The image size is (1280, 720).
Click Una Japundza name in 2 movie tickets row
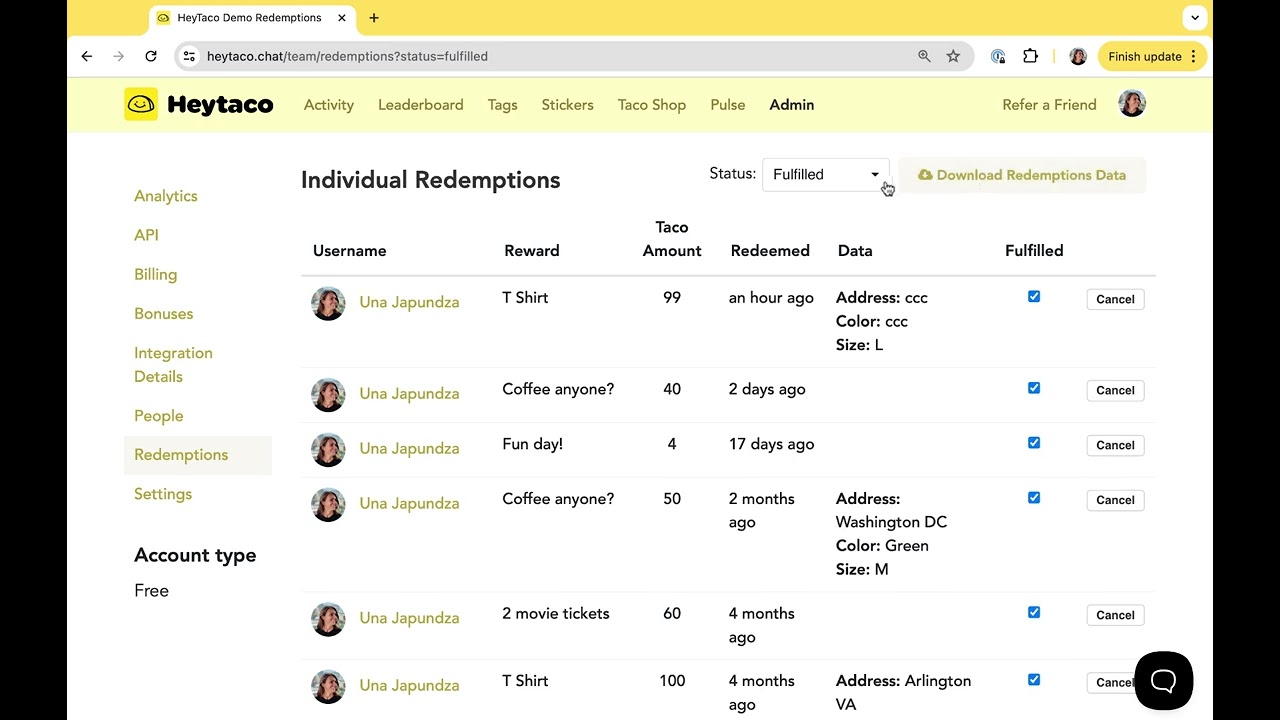[409, 619]
